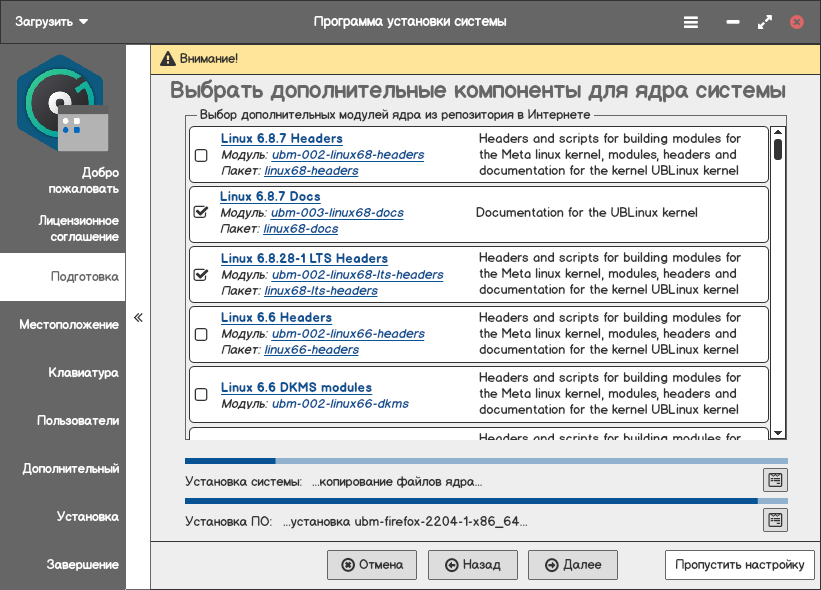Collapse the sidebar with double-chevron arrow
Image resolution: width=821 pixels, height=590 pixels.
(x=138, y=318)
